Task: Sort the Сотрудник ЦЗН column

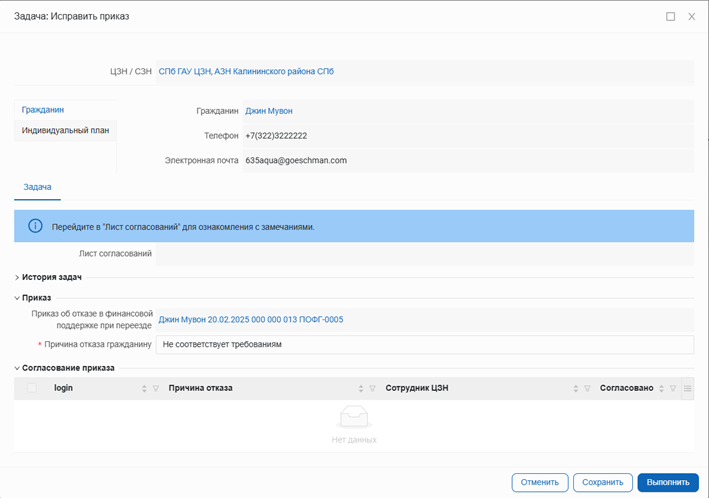Action: click(x=577, y=388)
